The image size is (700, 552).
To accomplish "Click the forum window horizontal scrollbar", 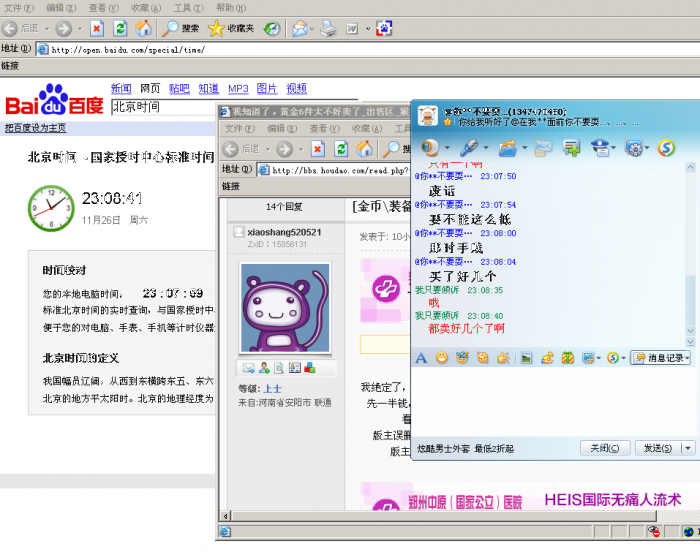I will [x=444, y=516].
